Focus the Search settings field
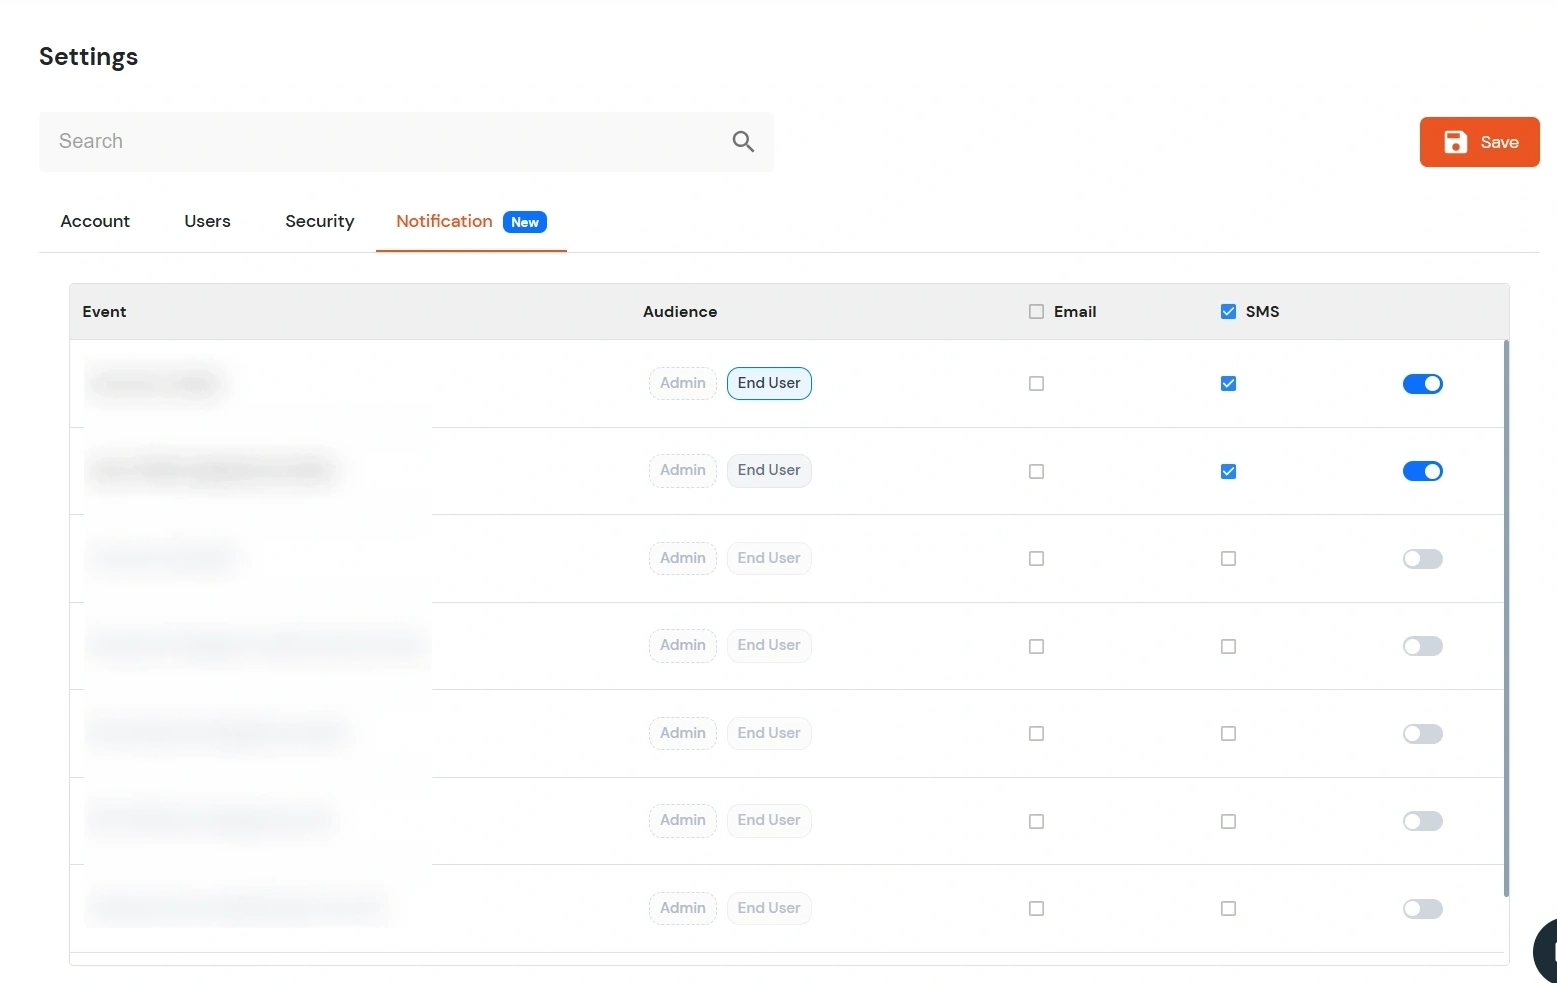Image resolution: width=1557 pixels, height=983 pixels. (406, 142)
